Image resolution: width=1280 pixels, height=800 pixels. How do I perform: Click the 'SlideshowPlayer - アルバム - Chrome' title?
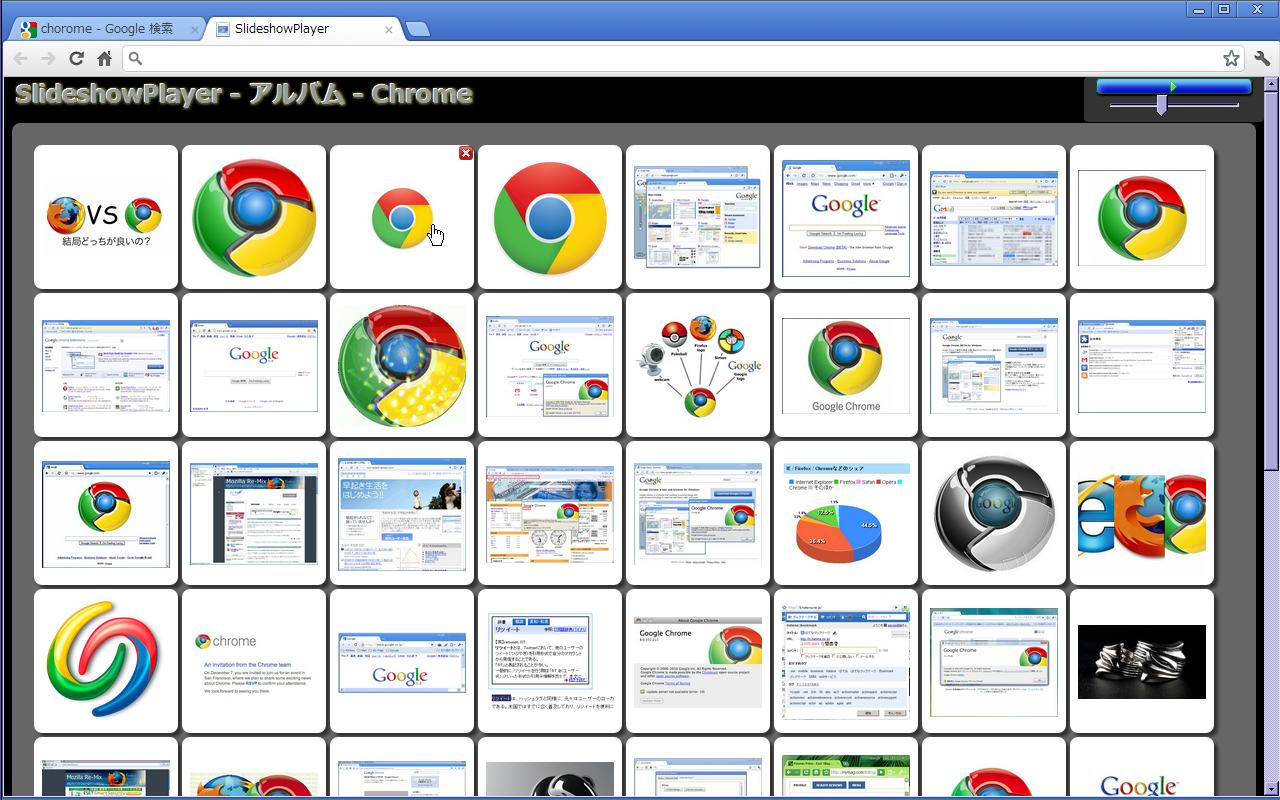pyautogui.click(x=243, y=94)
